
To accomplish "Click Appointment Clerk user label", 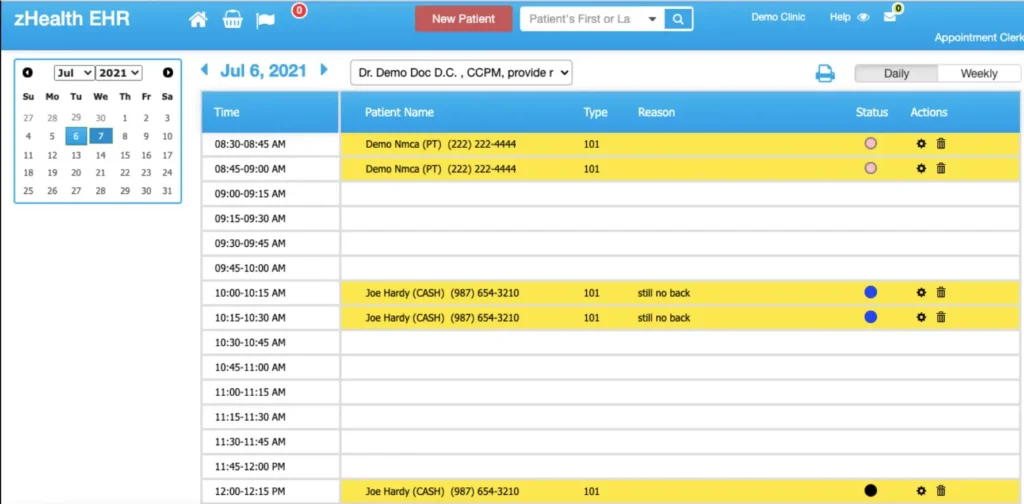I will click(979, 38).
